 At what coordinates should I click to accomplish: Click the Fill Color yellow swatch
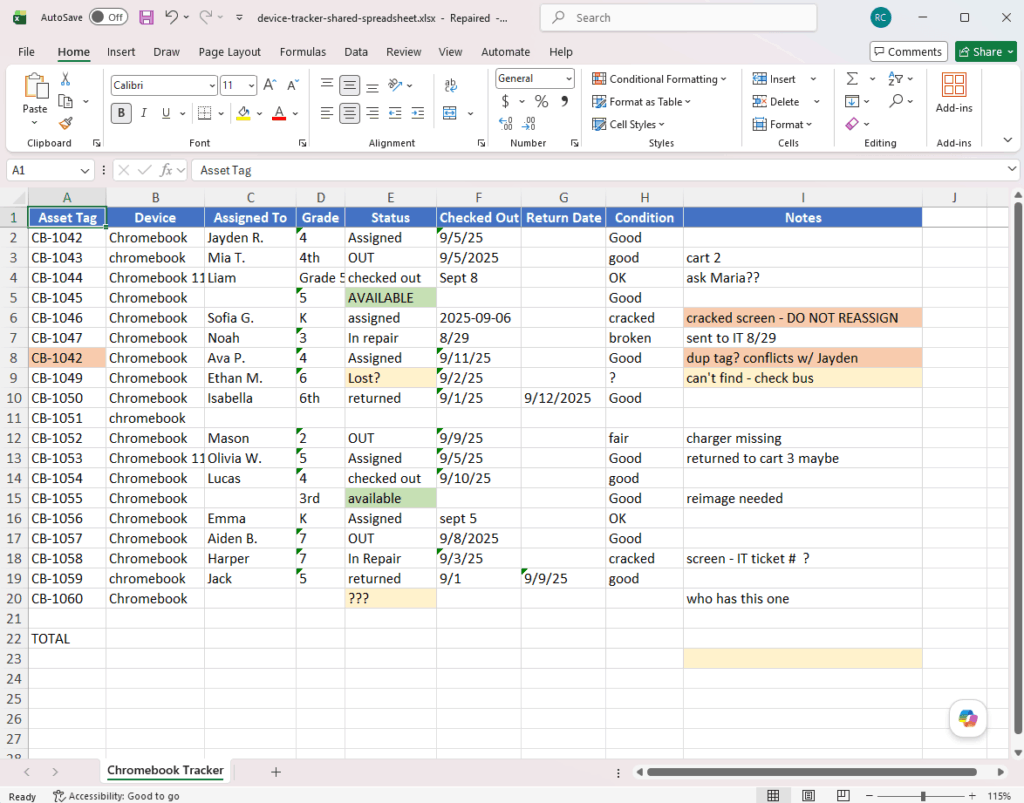point(244,113)
